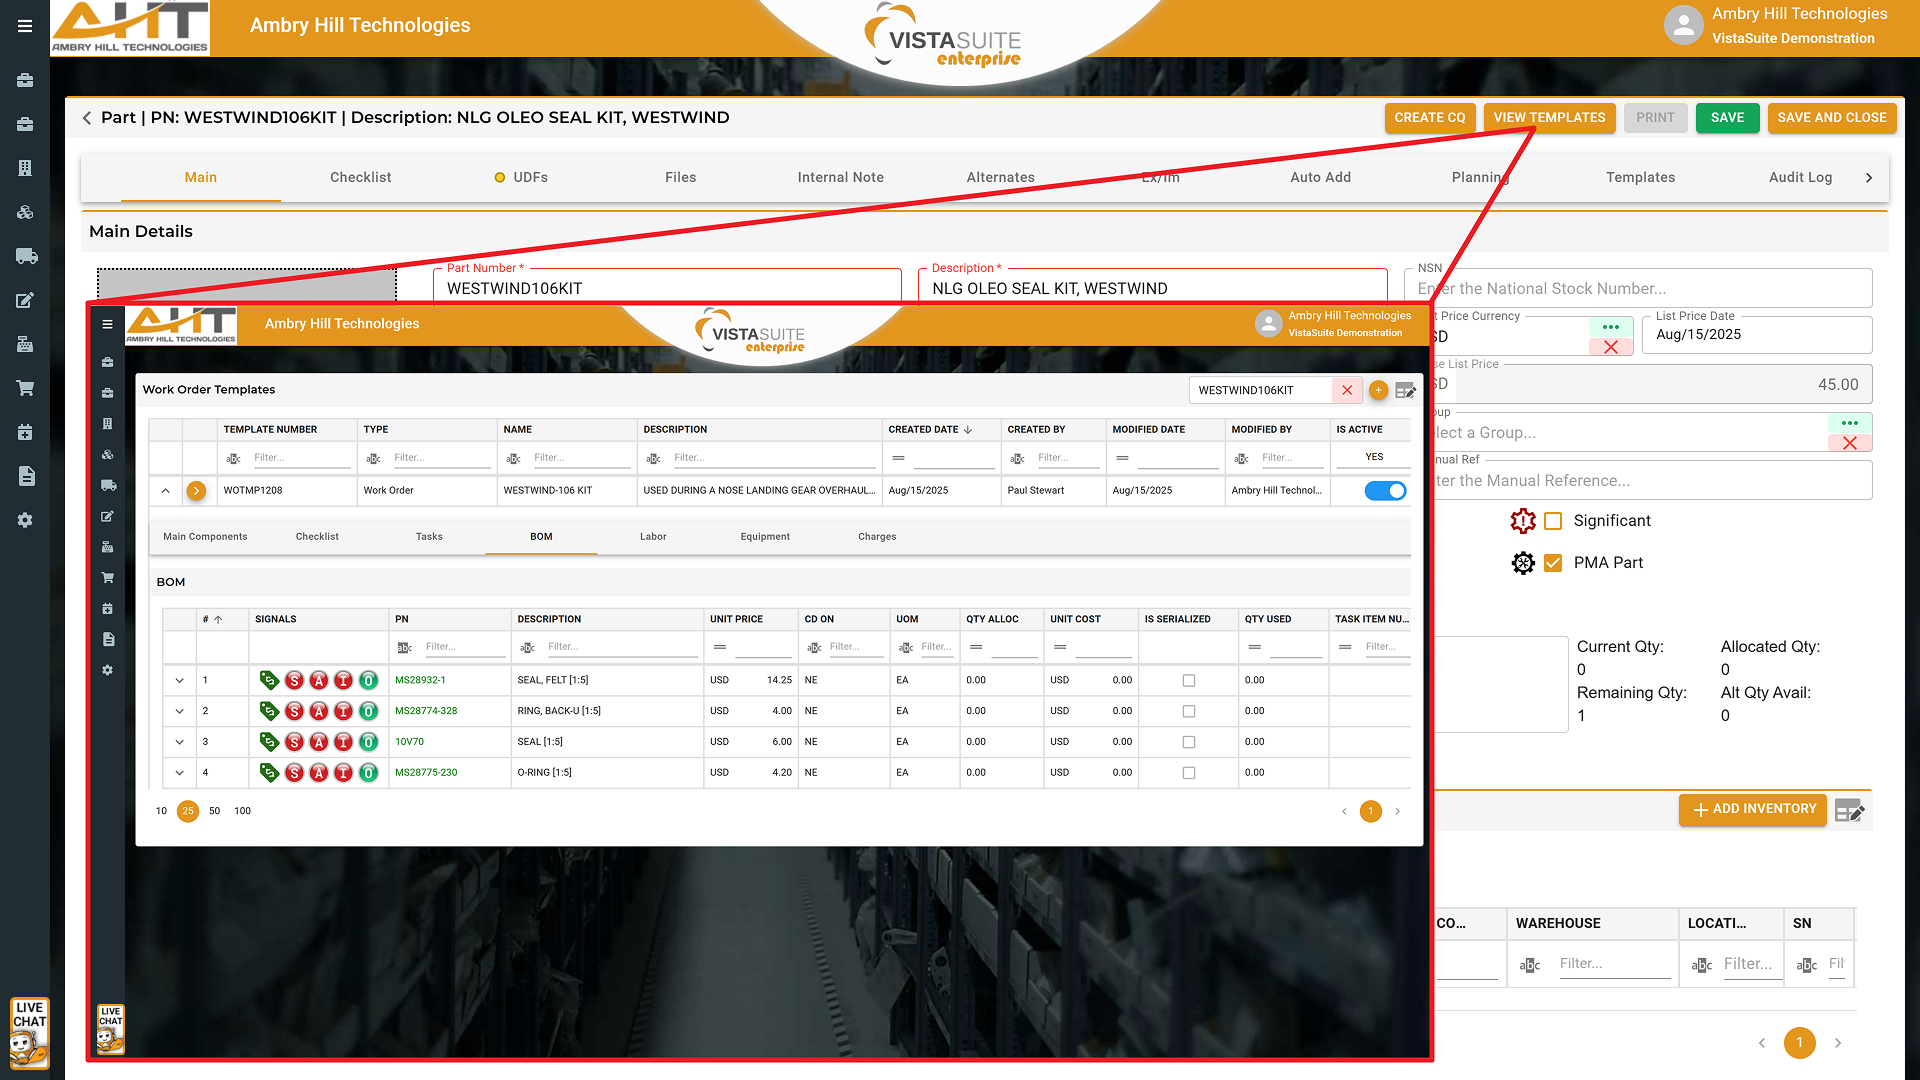
Task: Toggle Is Active switch for WOTMP1208
Action: click(x=1385, y=491)
